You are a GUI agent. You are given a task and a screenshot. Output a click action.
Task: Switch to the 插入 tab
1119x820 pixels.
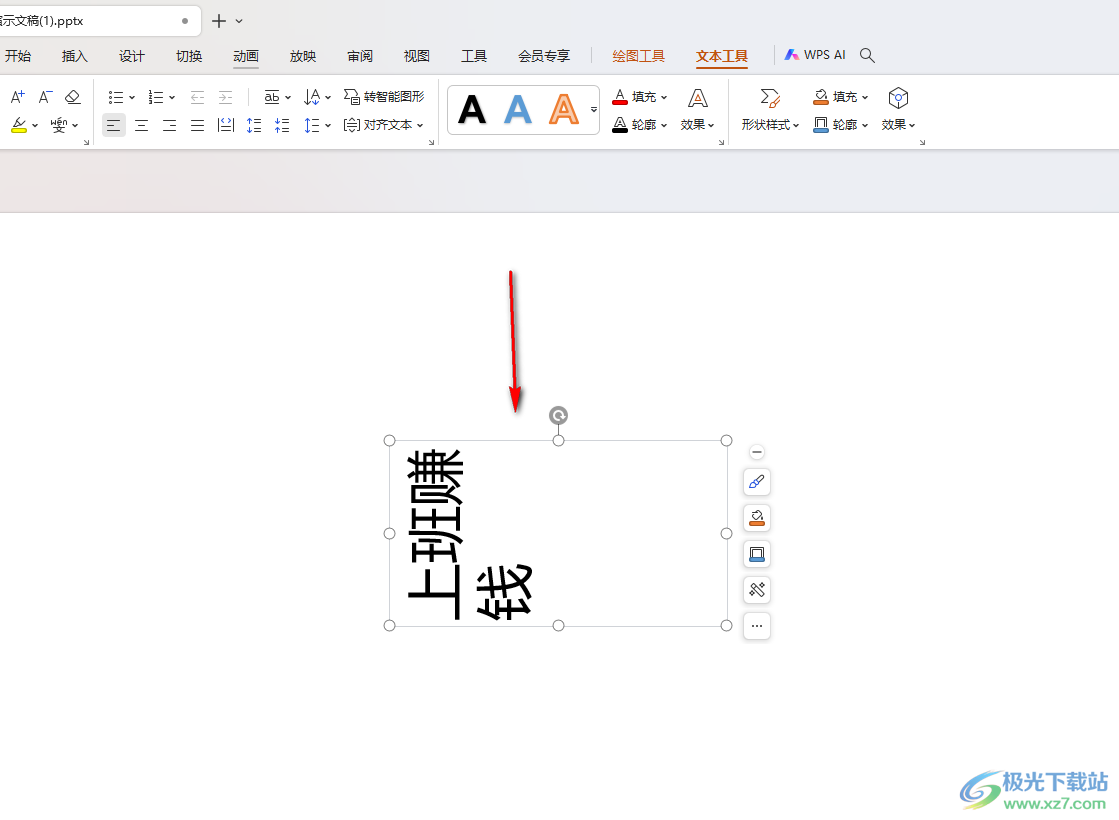click(75, 56)
